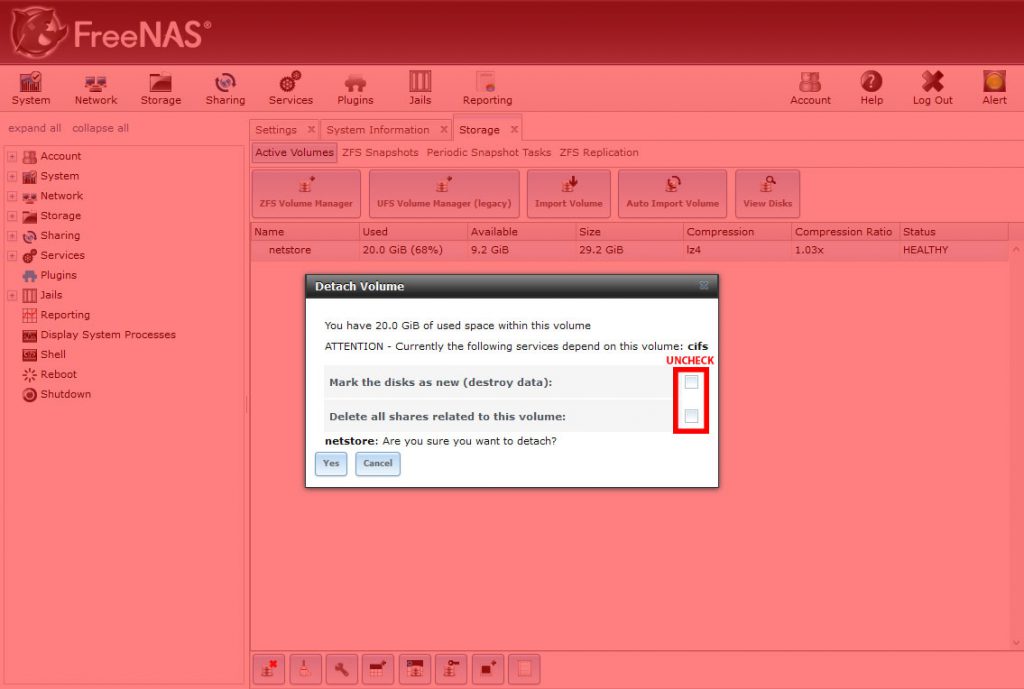Click the Compression Ratio column header
1024x689 pixels.
[845, 232]
